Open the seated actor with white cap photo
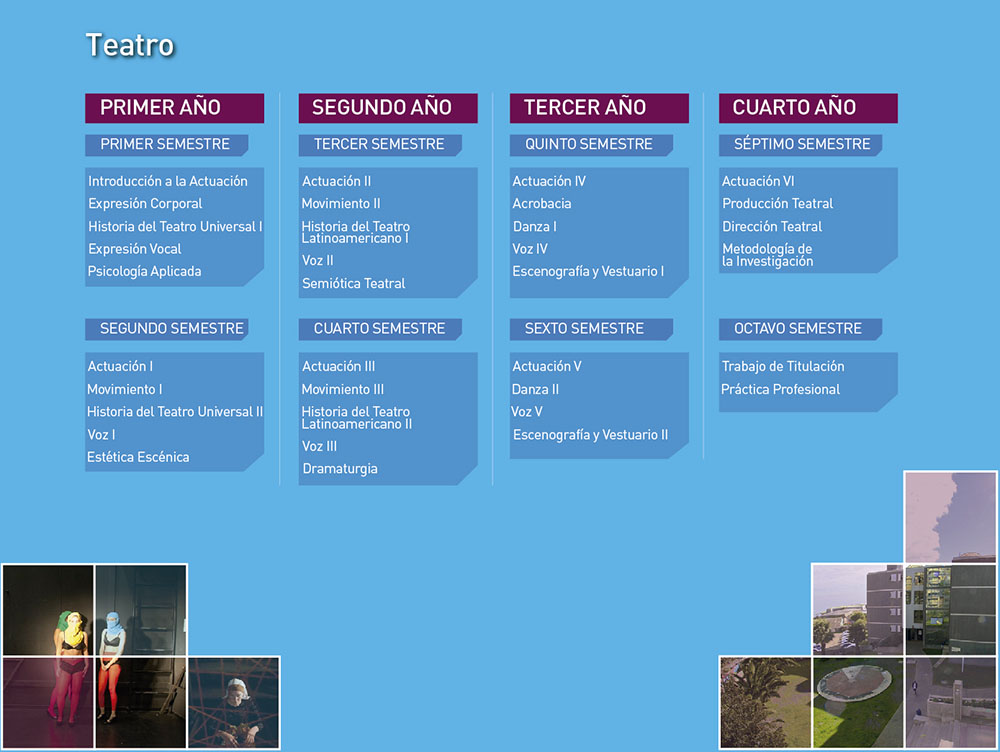This screenshot has width=1000, height=752. (x=233, y=702)
